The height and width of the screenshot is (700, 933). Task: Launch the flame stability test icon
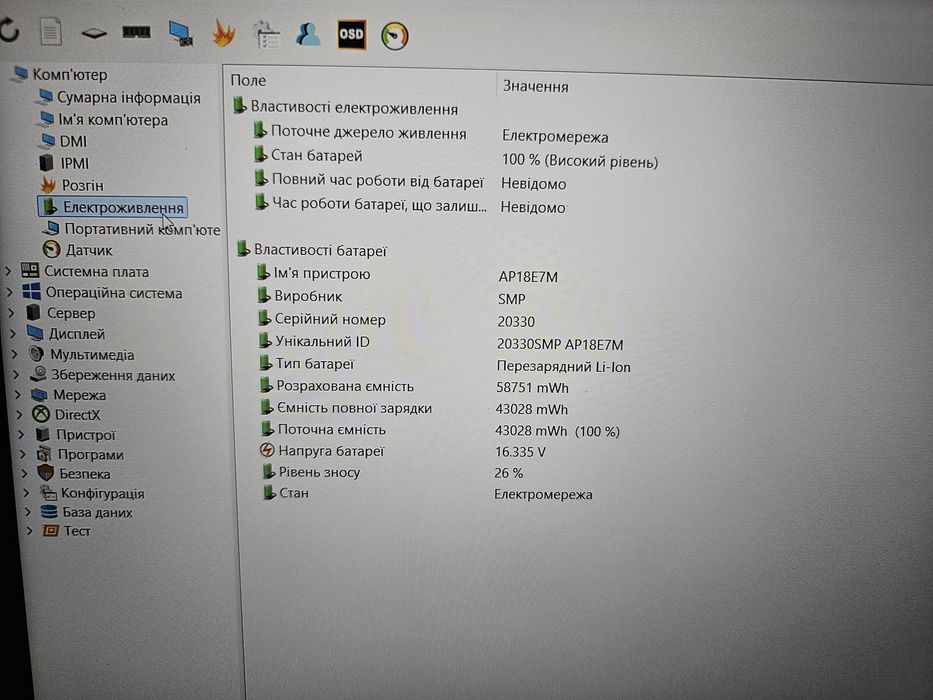point(224,33)
